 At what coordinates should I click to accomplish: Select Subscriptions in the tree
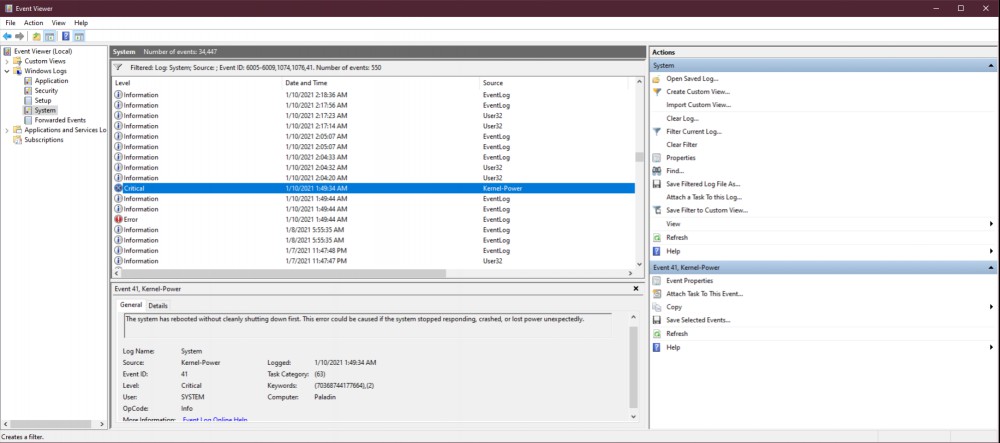(x=43, y=140)
